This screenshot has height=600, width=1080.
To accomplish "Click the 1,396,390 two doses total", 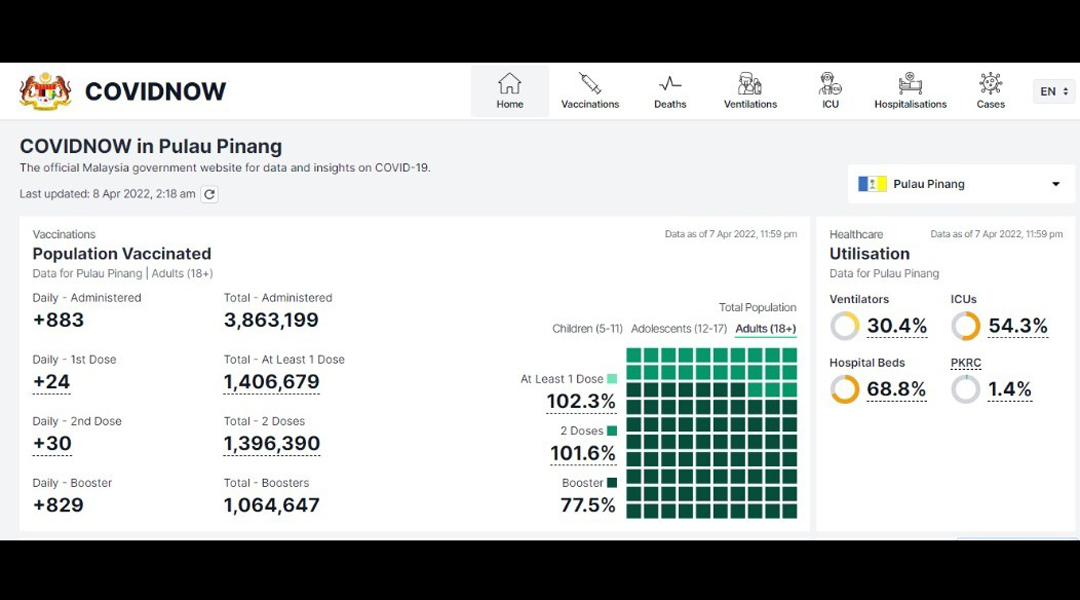I will point(271,443).
